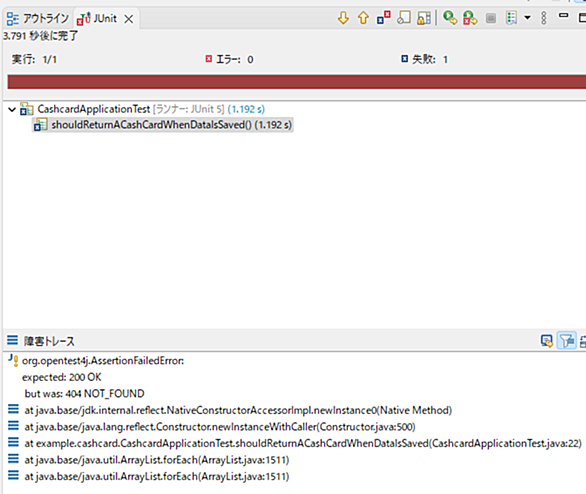Click the blue failure icon beside 失敗

pyautogui.click(x=404, y=59)
